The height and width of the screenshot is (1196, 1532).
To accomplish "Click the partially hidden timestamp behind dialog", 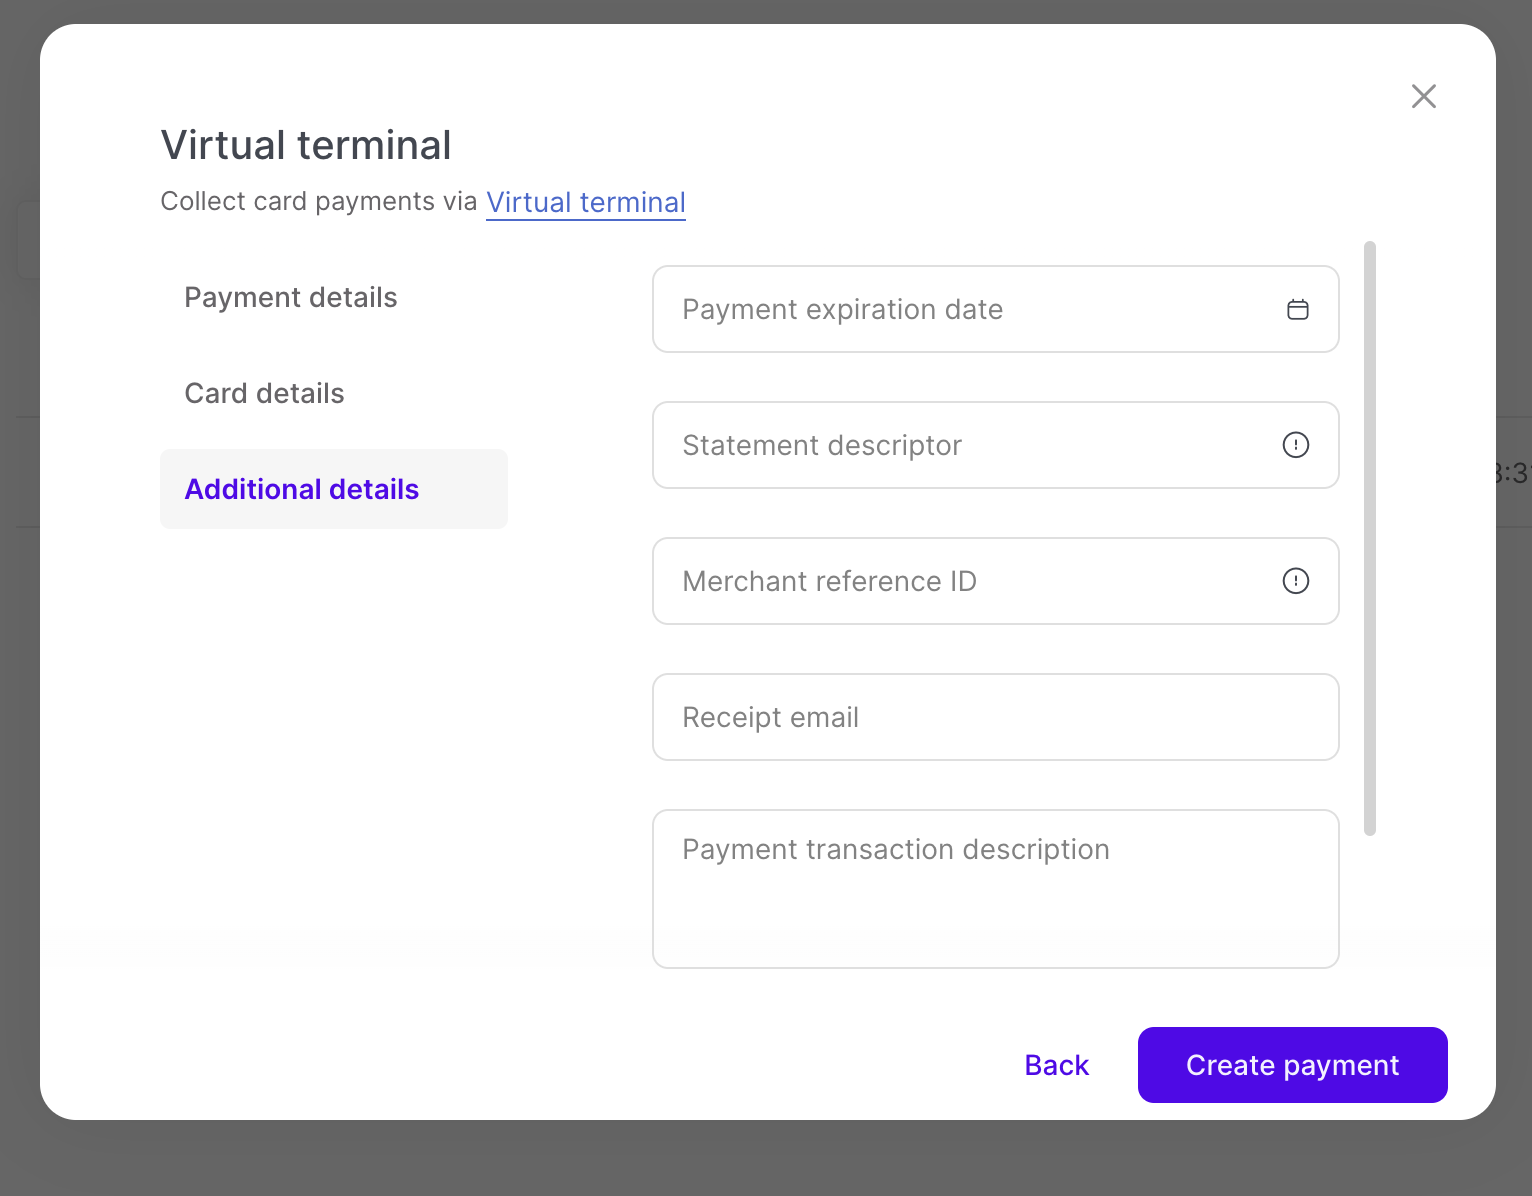I will pyautogui.click(x=1514, y=473).
